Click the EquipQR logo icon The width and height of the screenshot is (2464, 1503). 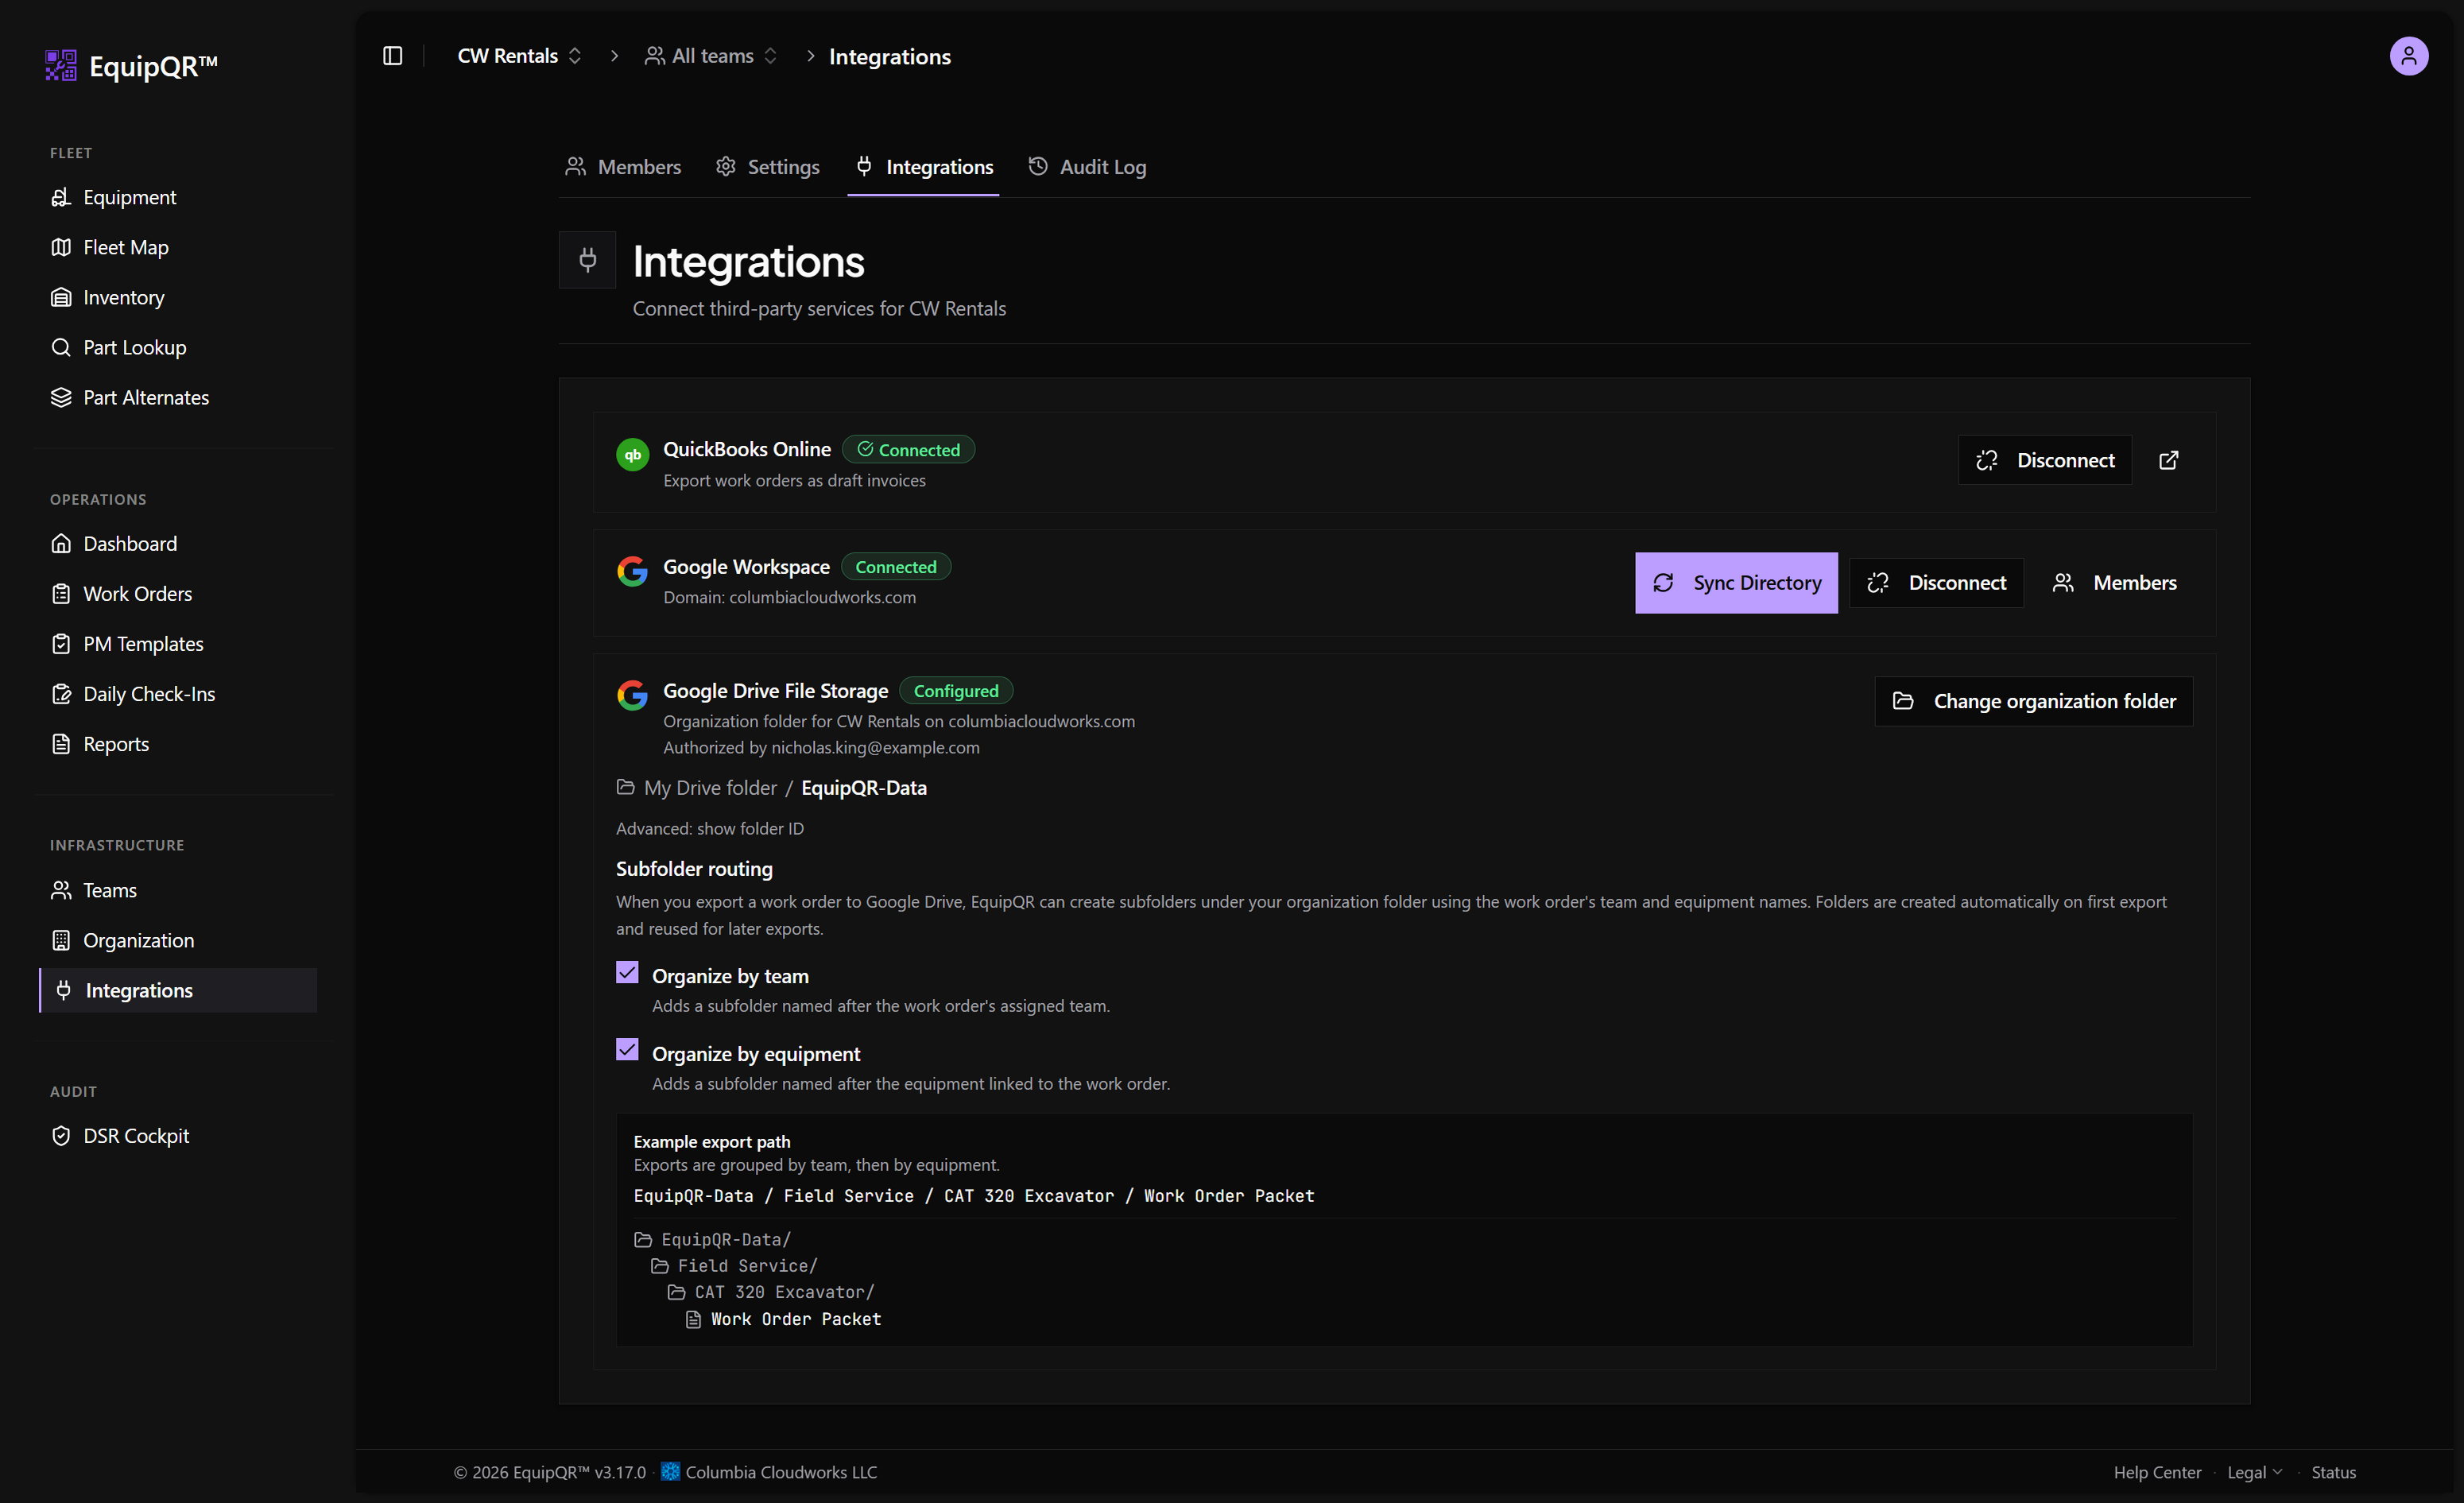point(61,66)
